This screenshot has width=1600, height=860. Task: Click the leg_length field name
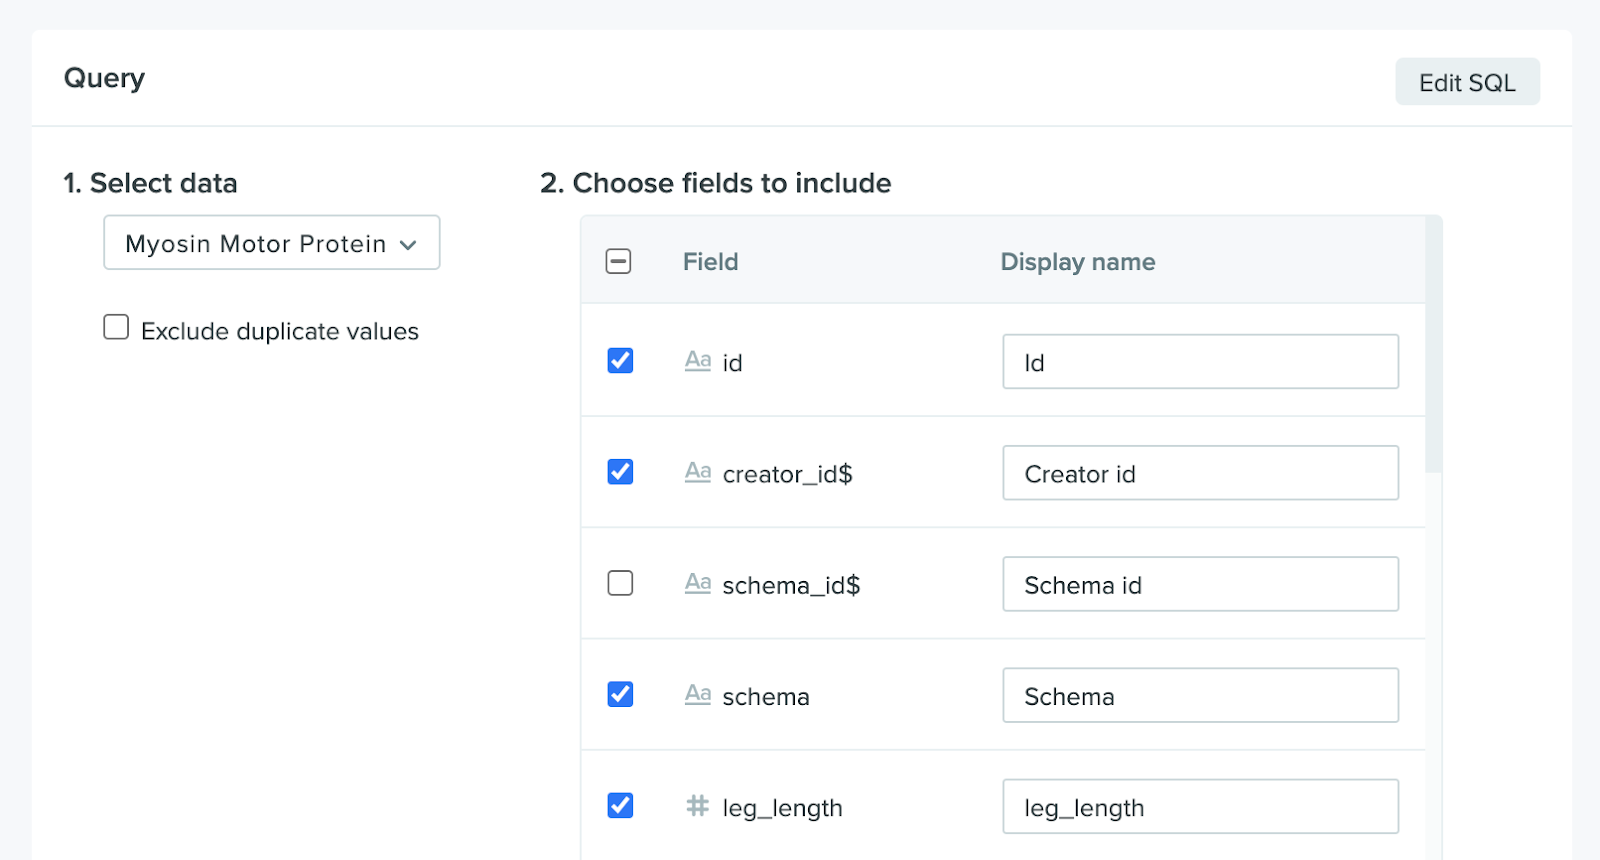(x=783, y=808)
